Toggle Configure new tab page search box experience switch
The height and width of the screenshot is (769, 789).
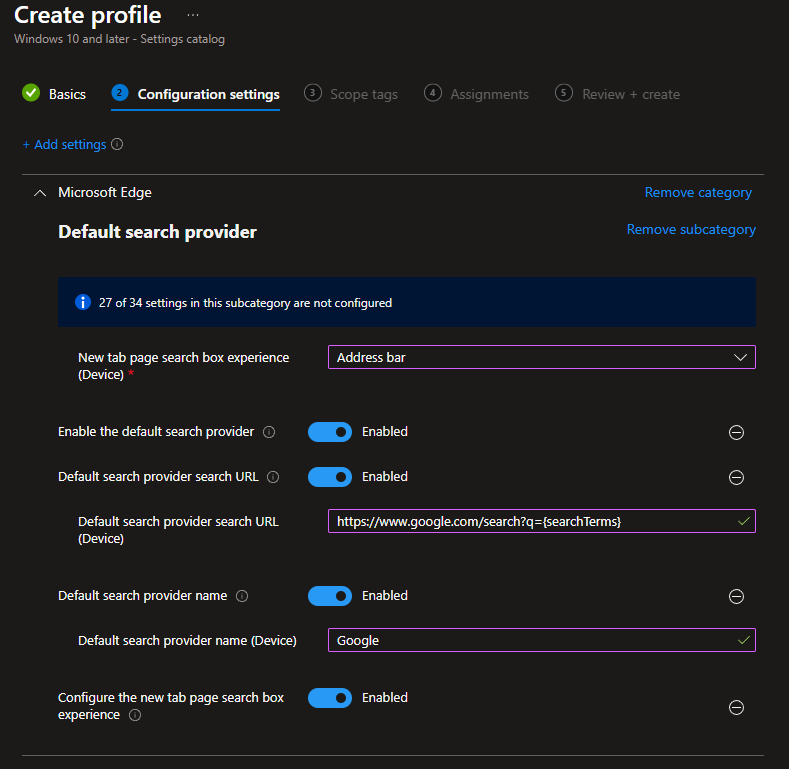point(330,698)
